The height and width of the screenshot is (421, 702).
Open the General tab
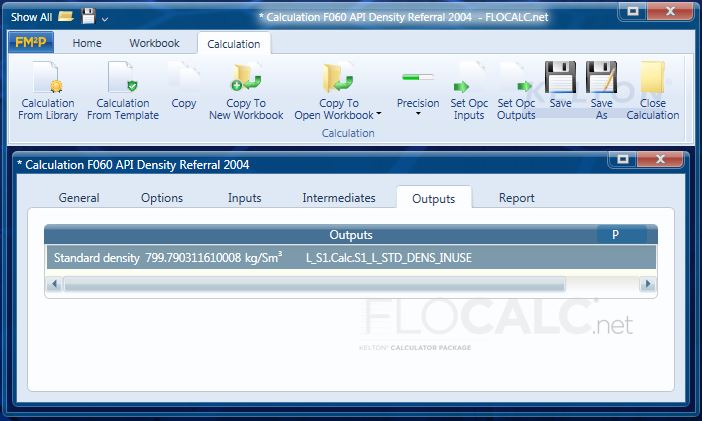[79, 198]
